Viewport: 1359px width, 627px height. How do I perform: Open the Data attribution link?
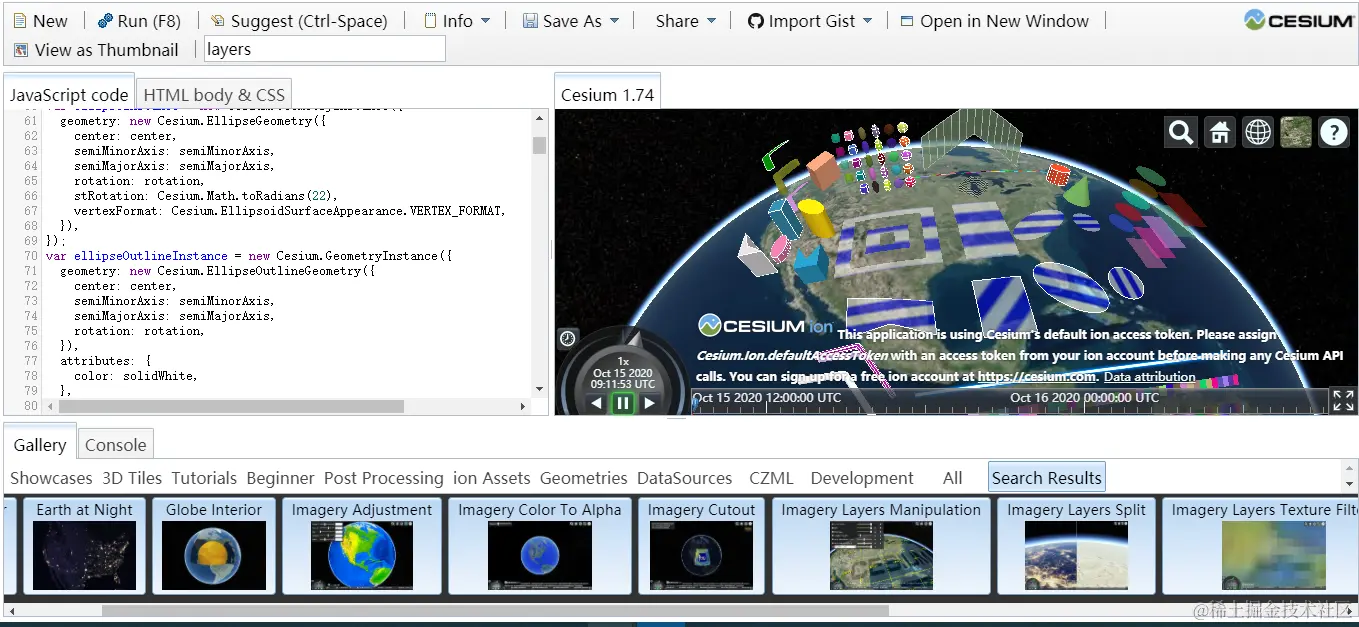[x=1149, y=377]
